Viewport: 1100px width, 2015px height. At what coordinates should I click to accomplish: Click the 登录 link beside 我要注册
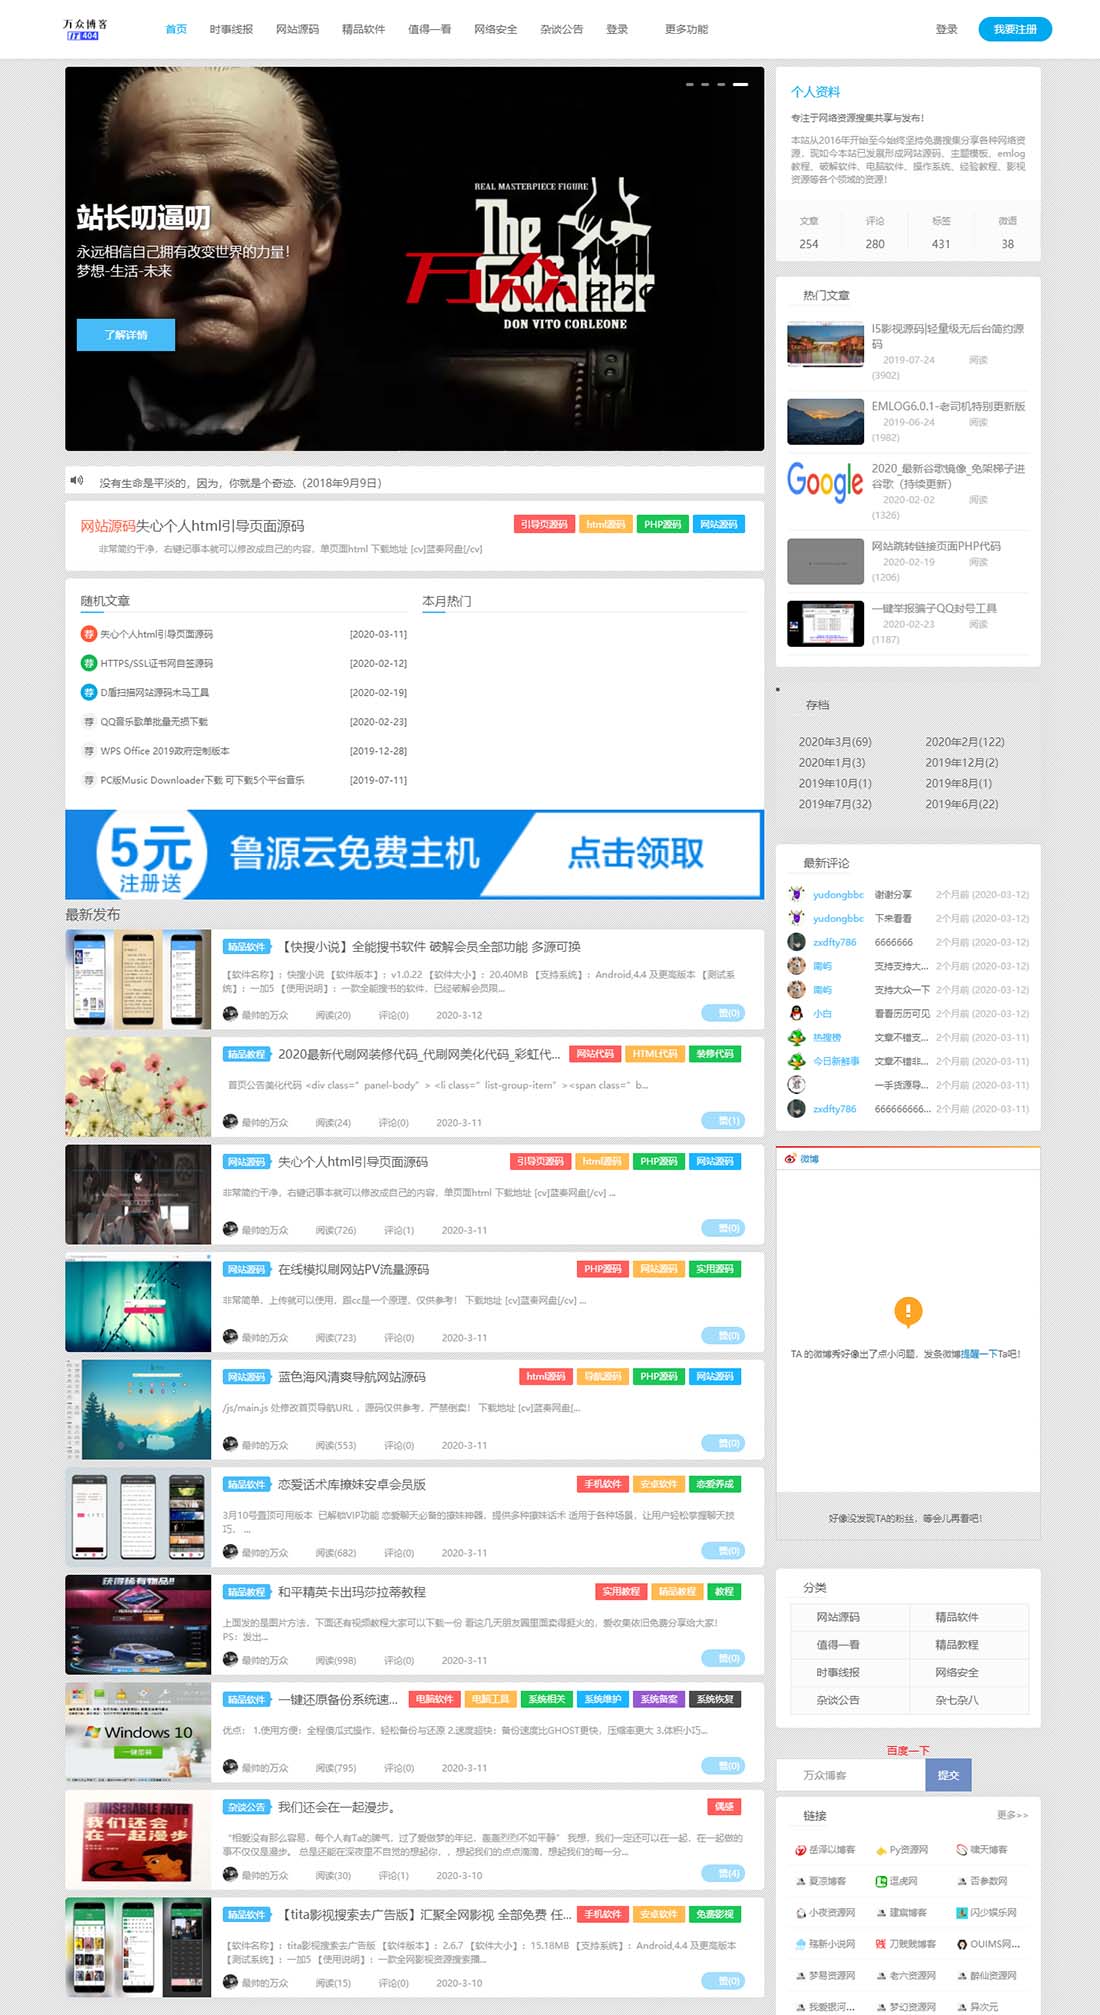(946, 29)
